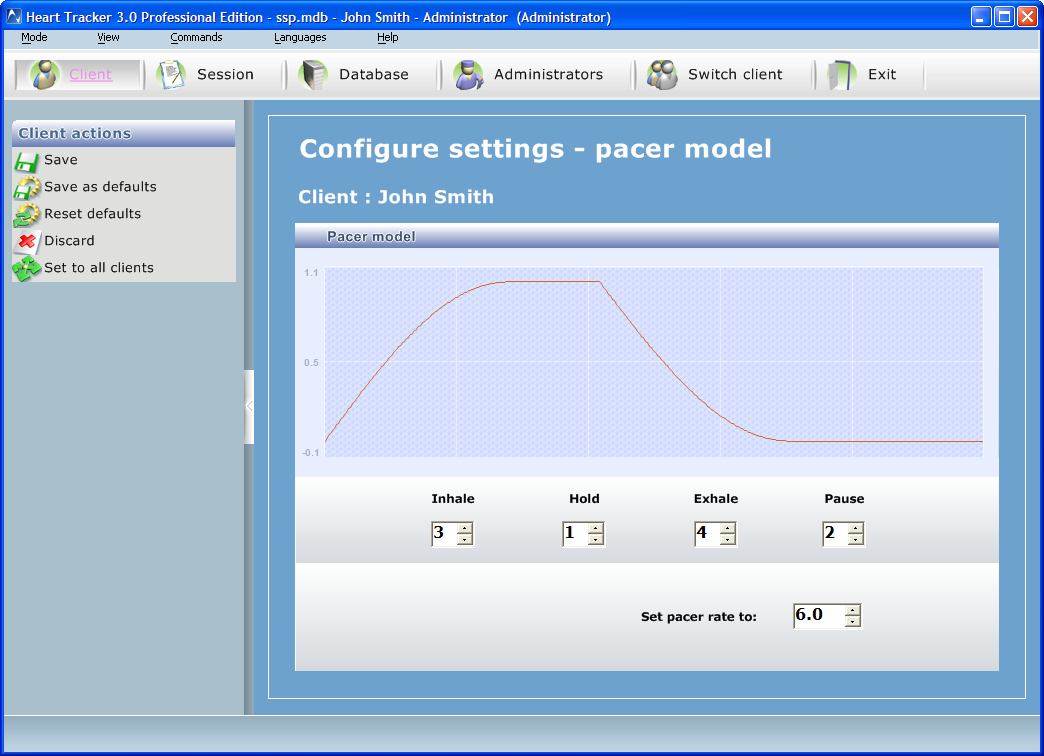Image resolution: width=1044 pixels, height=756 pixels.
Task: Click the Exit door icon
Action: [842, 75]
